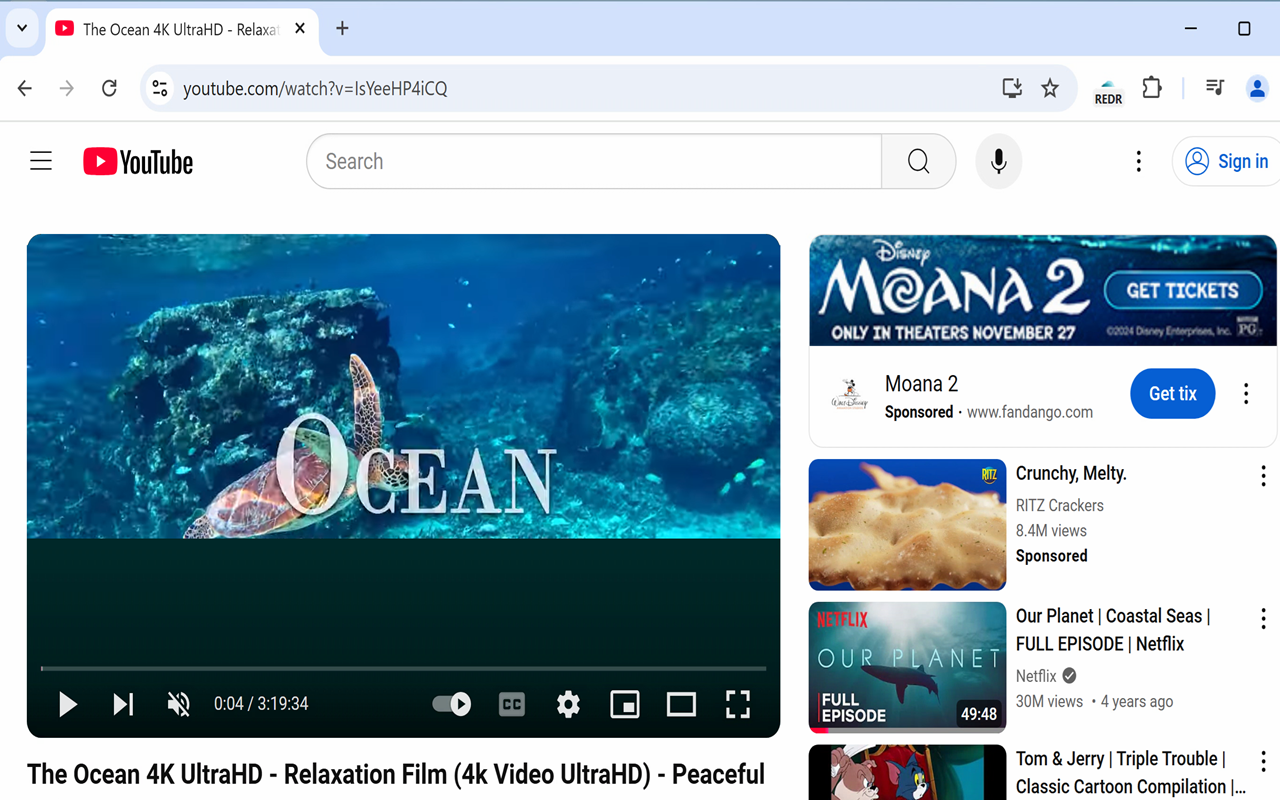The height and width of the screenshot is (800, 1280).
Task: Open options menu for the Our Planet video
Action: pos(1262,618)
